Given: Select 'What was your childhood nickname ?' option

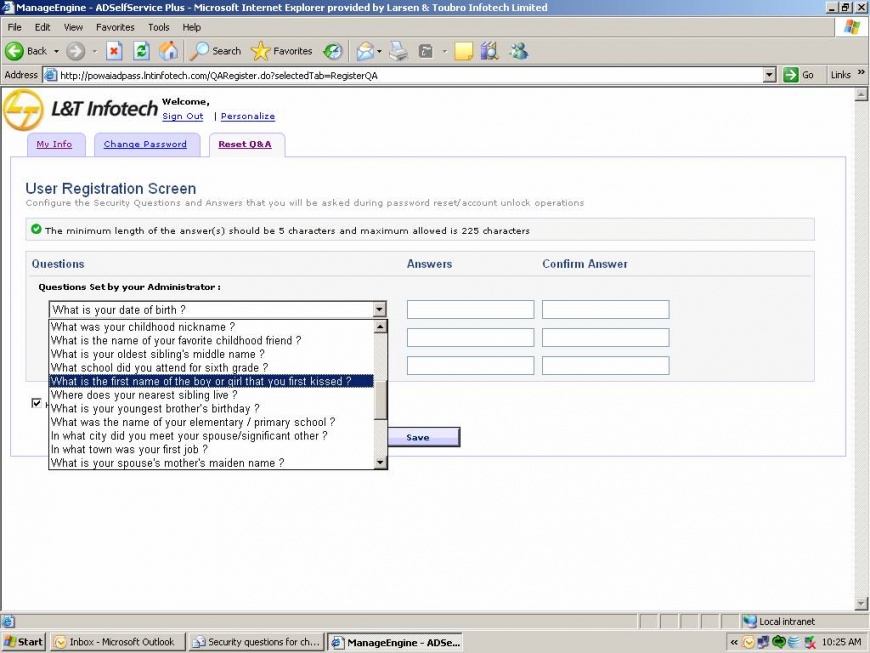Looking at the screenshot, I should [143, 327].
